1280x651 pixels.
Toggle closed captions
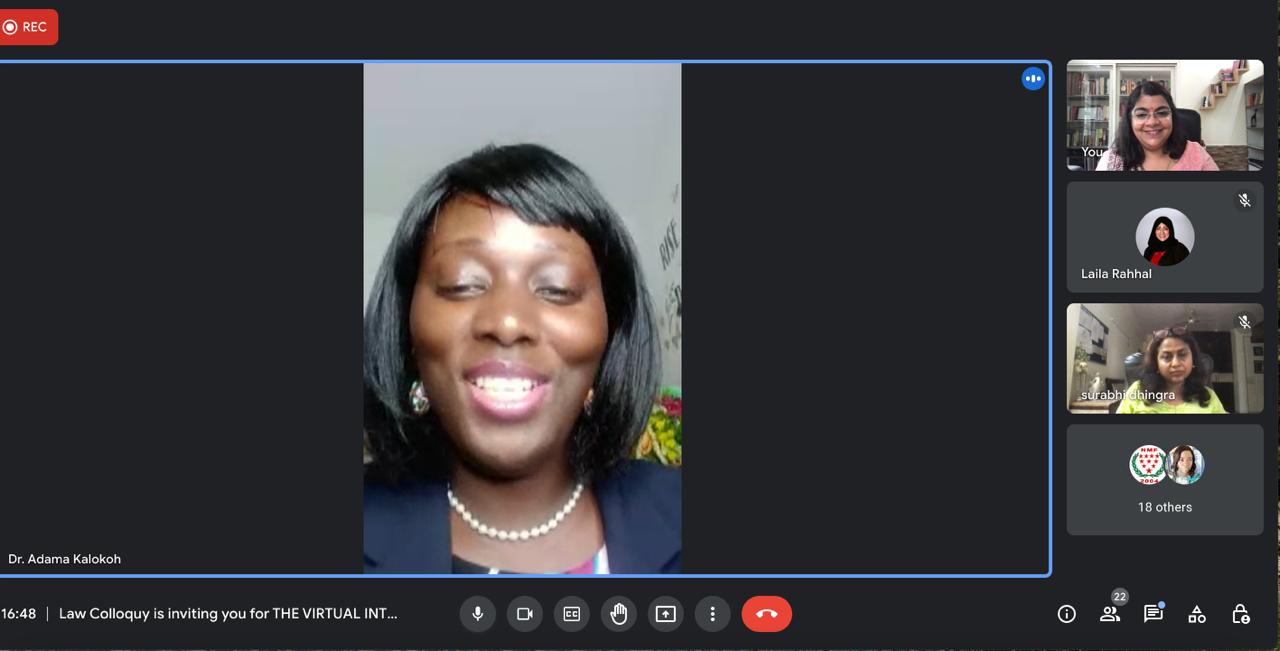tap(572, 614)
